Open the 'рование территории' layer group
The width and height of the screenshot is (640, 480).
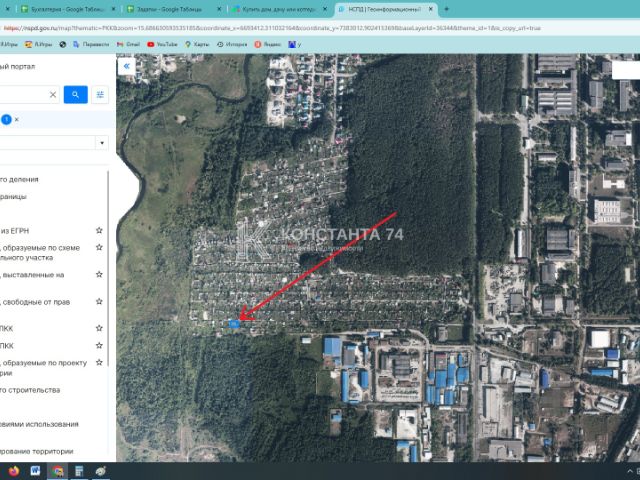pos(37,451)
